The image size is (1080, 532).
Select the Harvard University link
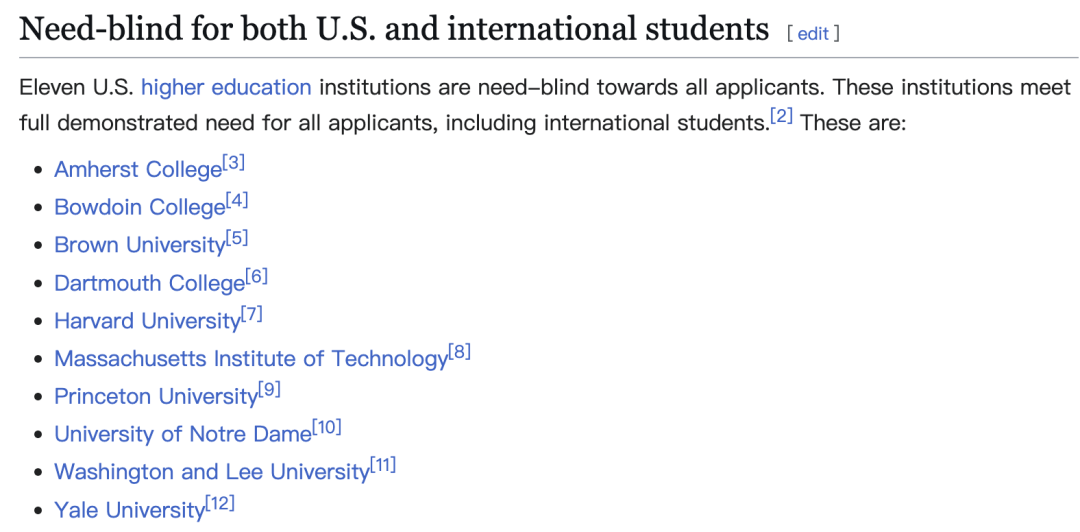[147, 321]
